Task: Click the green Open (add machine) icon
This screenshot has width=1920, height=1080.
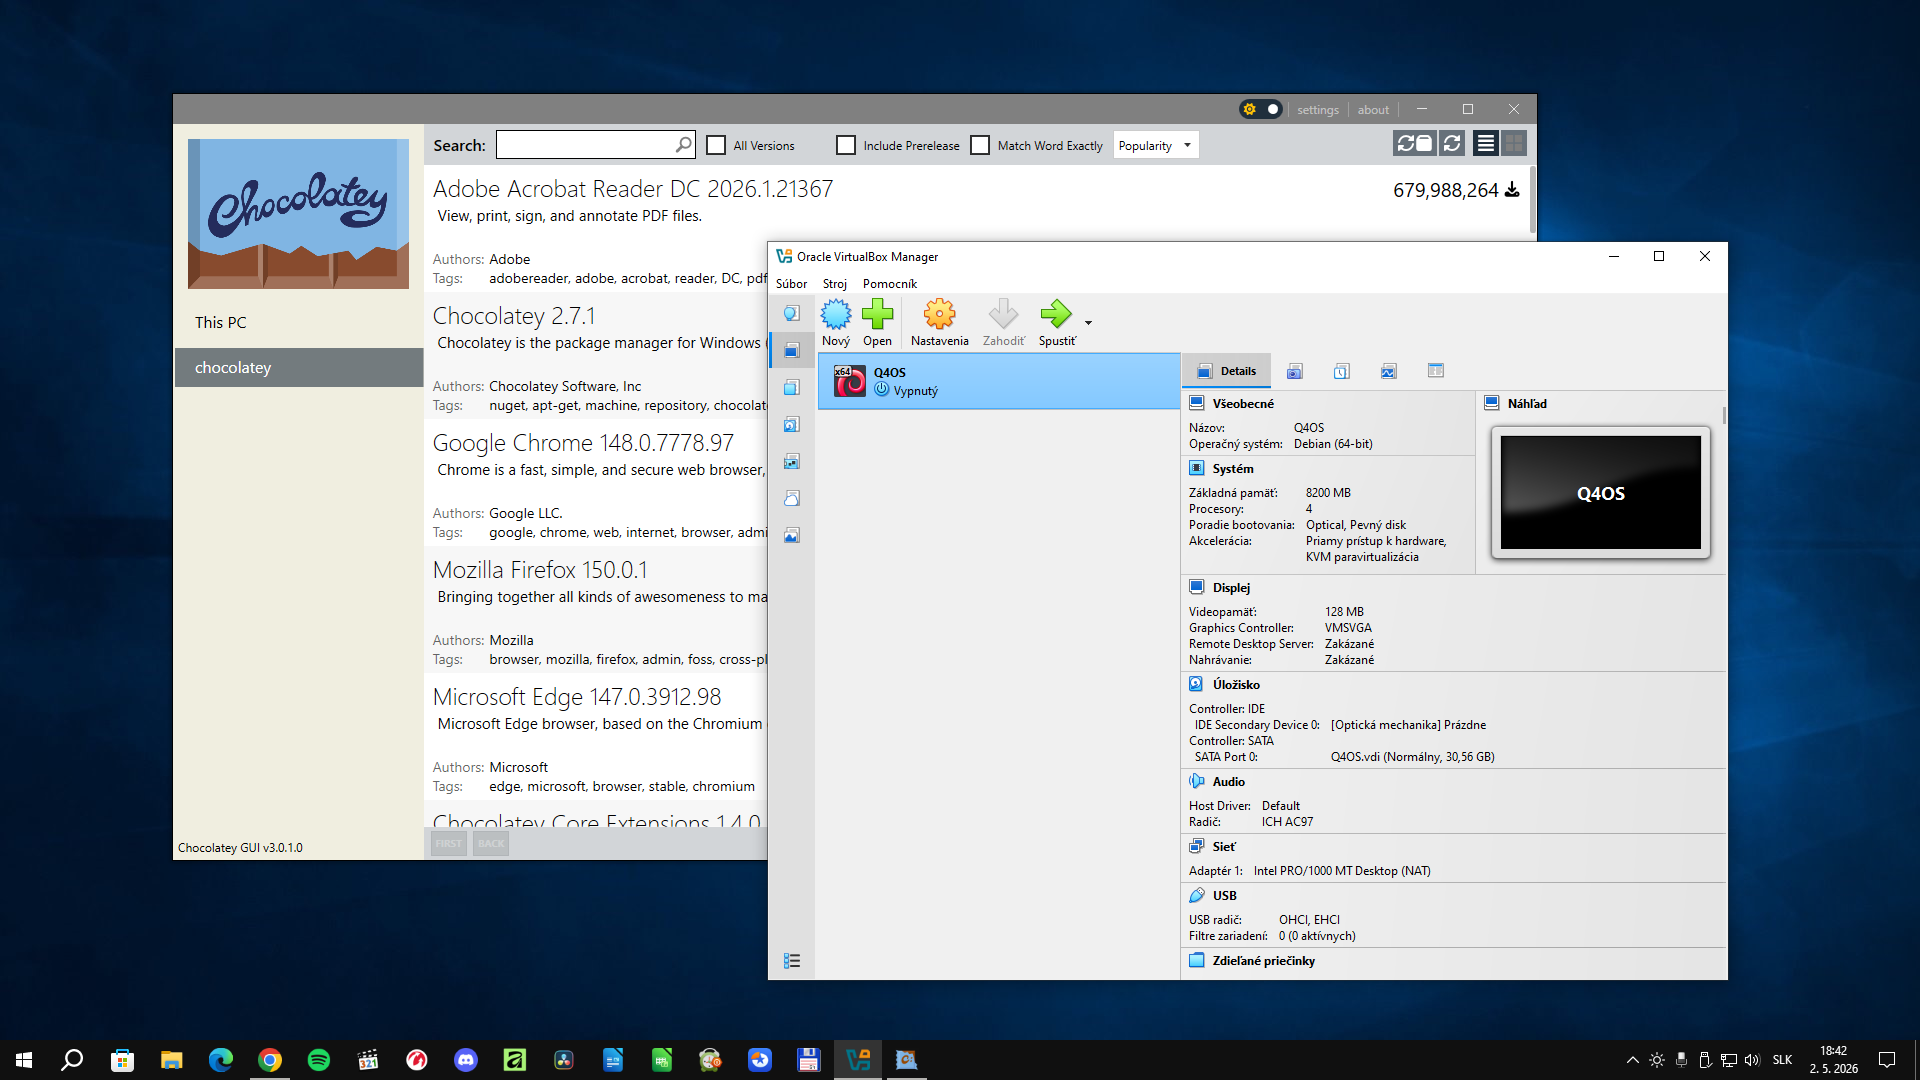Action: (877, 322)
